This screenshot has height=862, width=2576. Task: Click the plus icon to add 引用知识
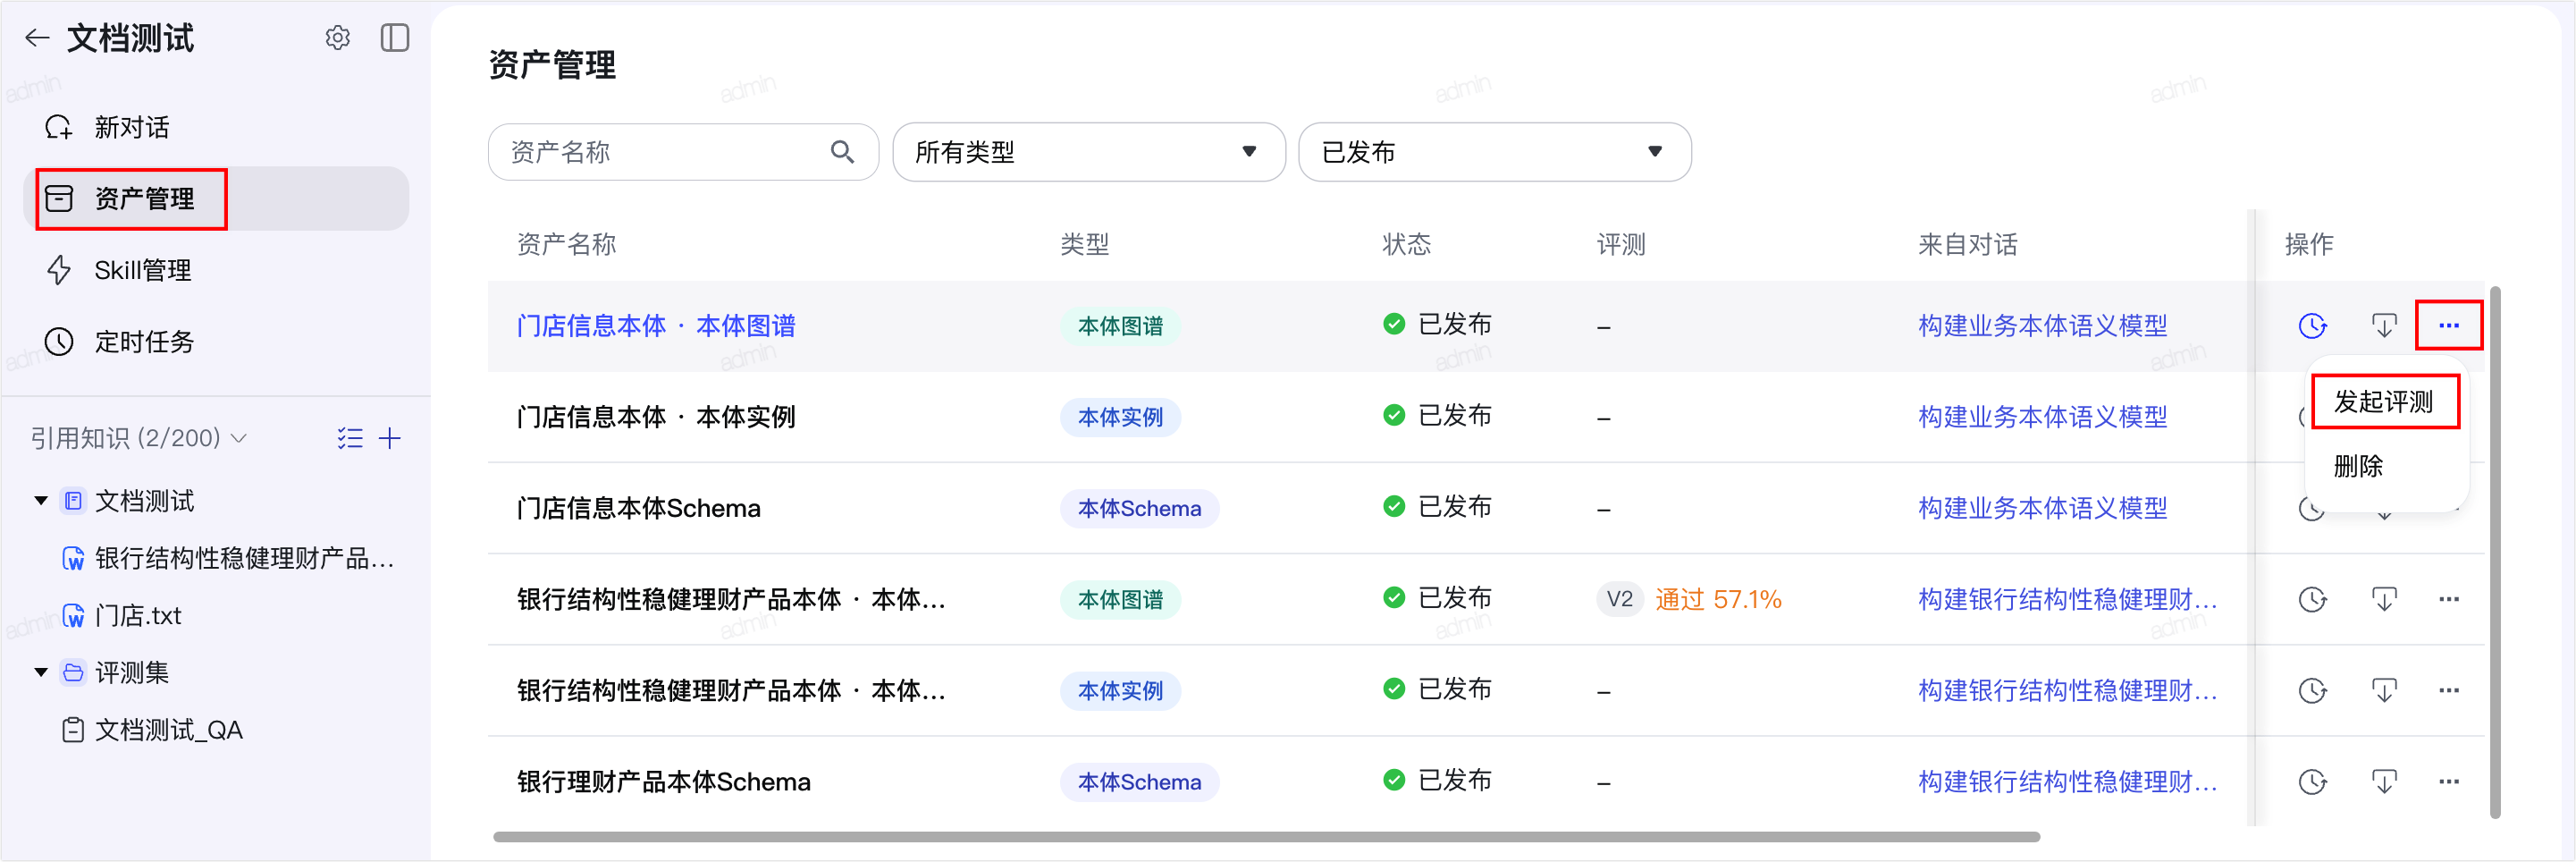(x=390, y=438)
